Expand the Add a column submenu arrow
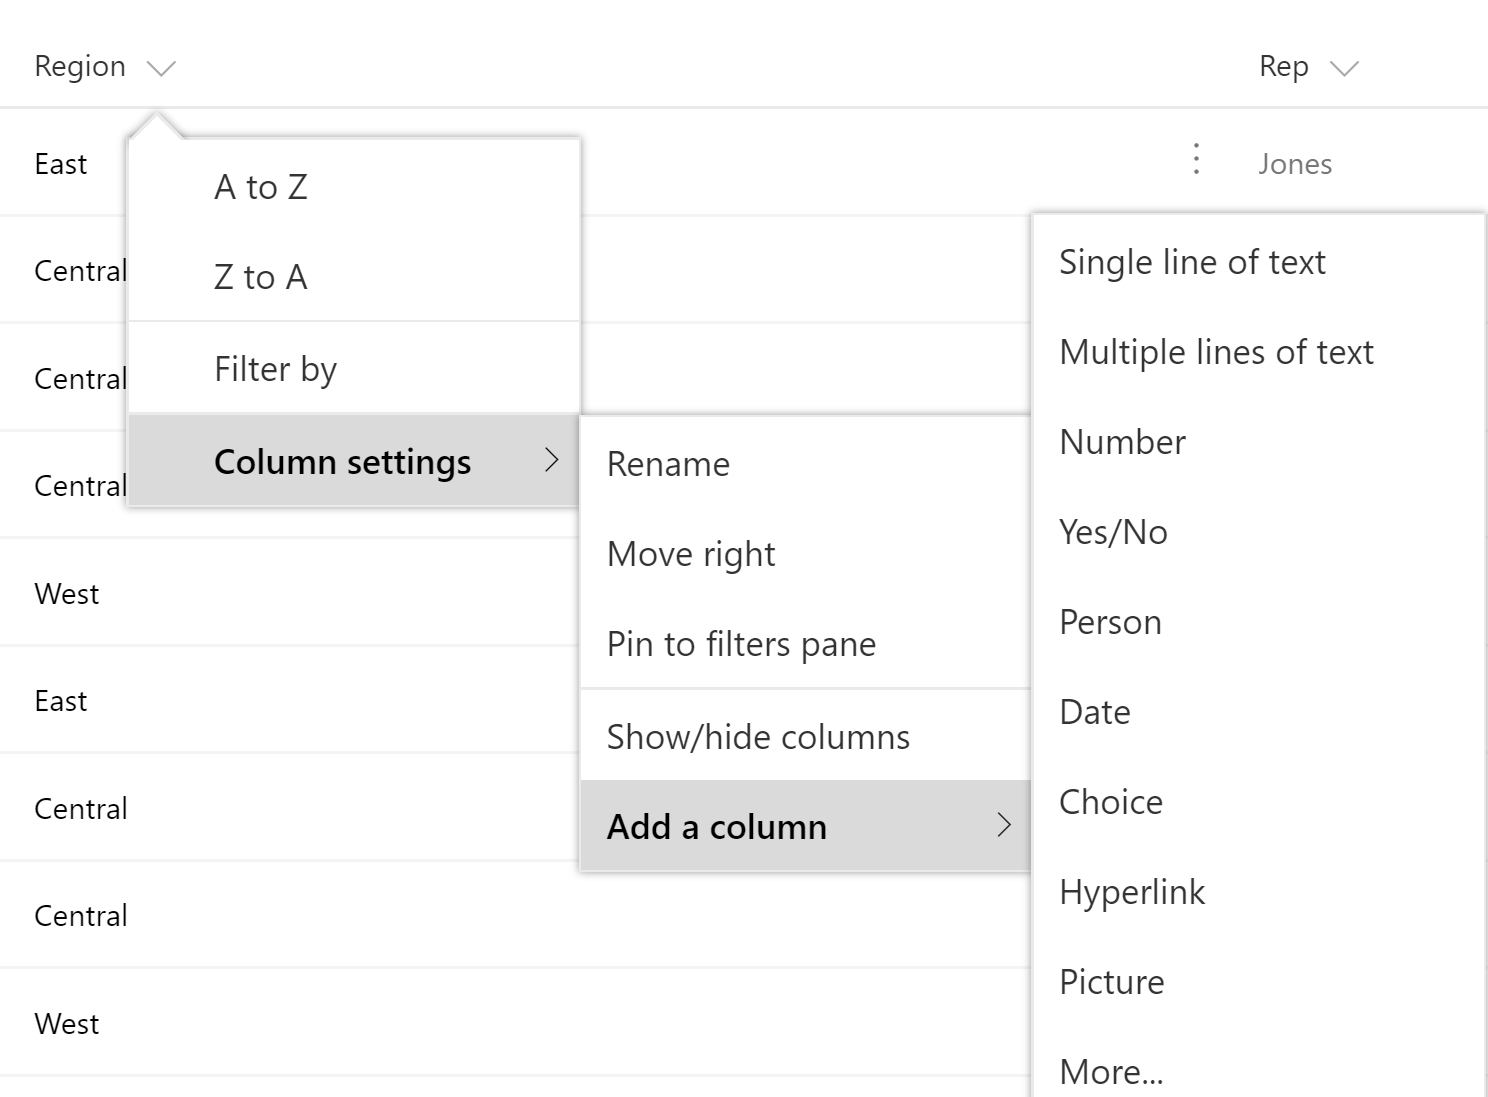The image size is (1488, 1097). (1004, 825)
